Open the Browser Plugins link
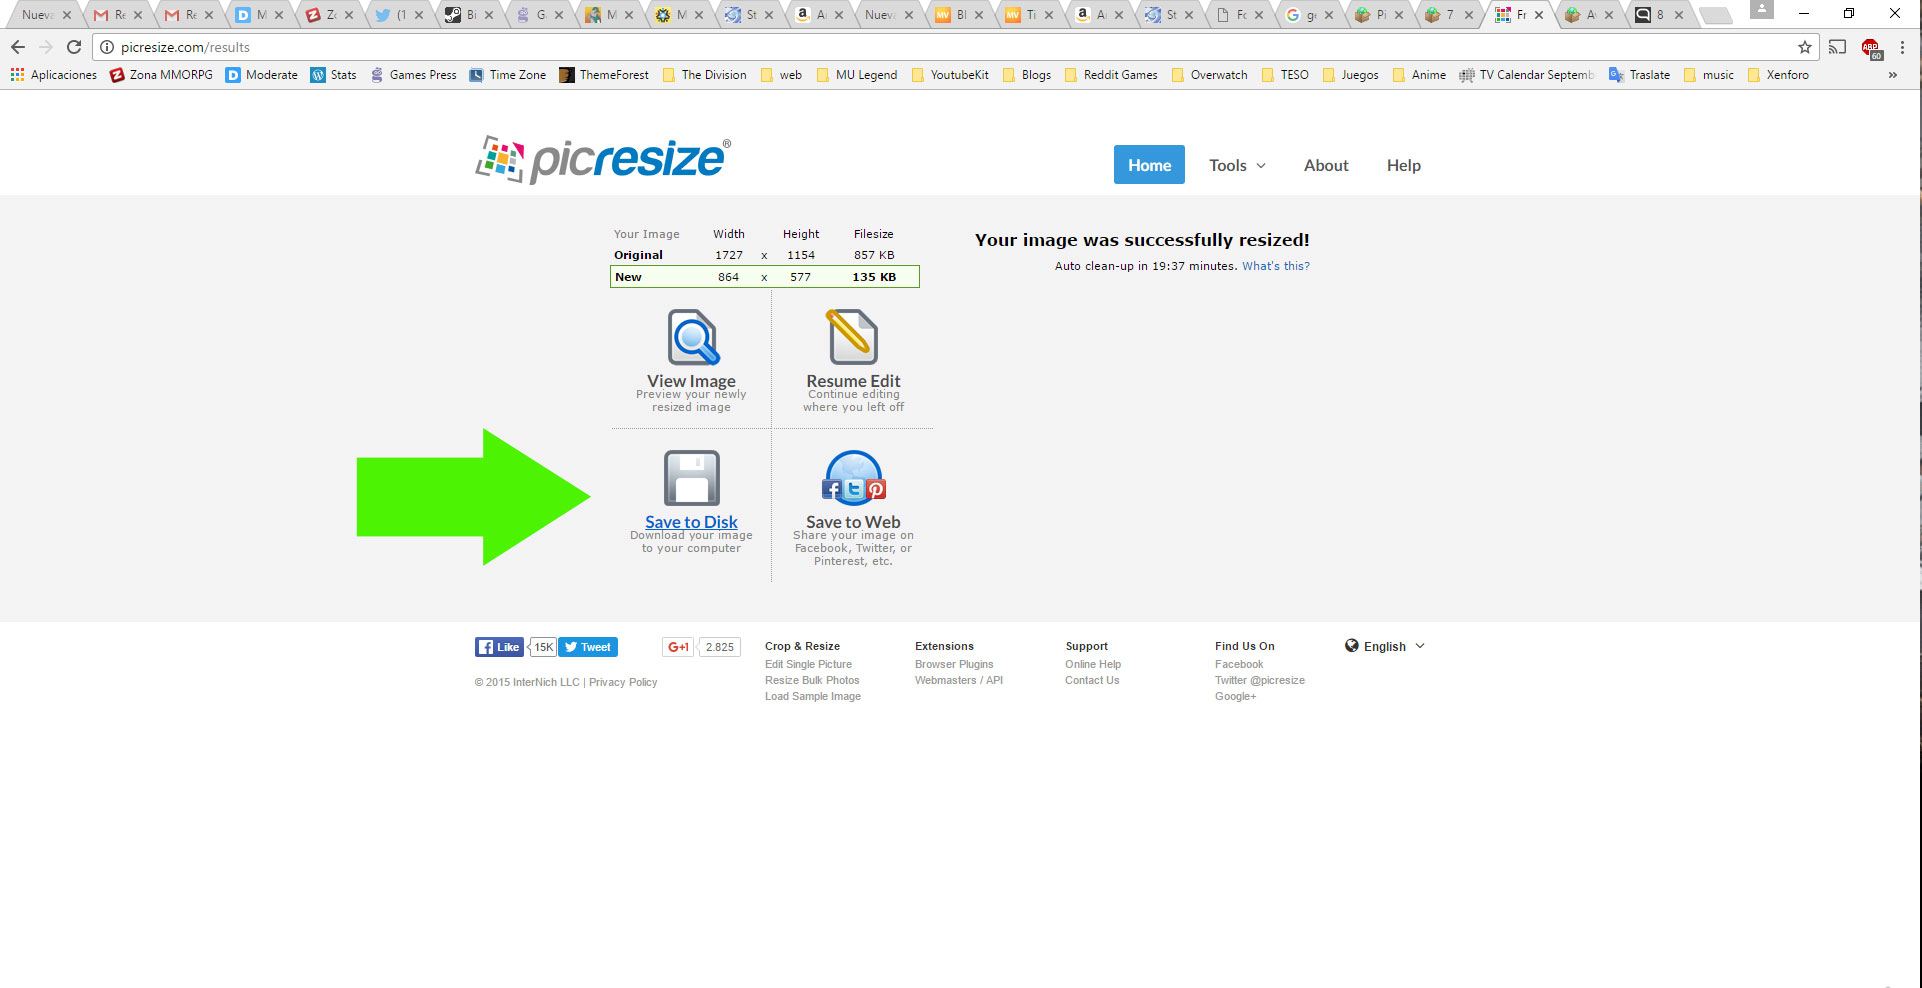Viewport: 1922px width, 988px height. pos(954,664)
